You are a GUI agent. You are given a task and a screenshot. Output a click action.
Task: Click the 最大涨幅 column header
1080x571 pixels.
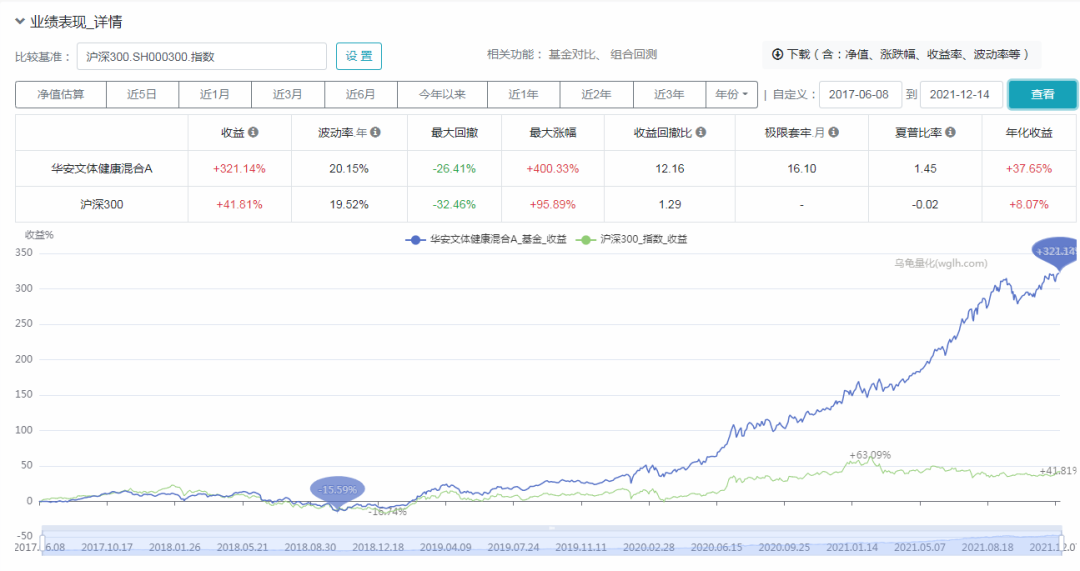coord(553,132)
